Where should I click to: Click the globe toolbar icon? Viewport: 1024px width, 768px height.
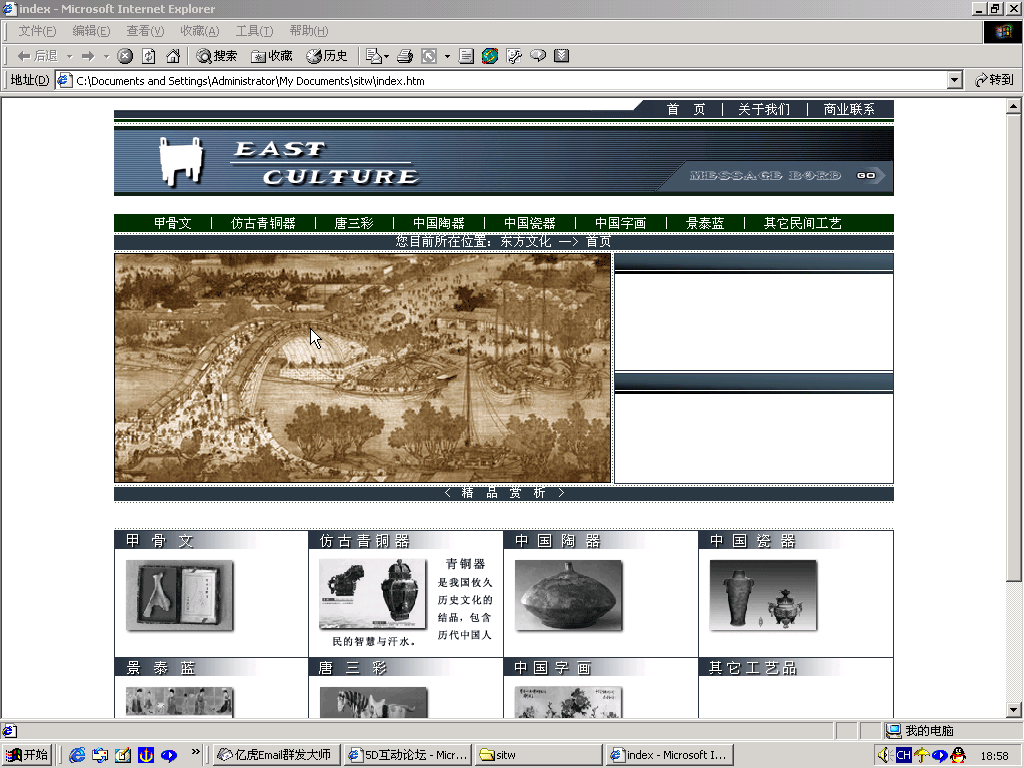490,56
